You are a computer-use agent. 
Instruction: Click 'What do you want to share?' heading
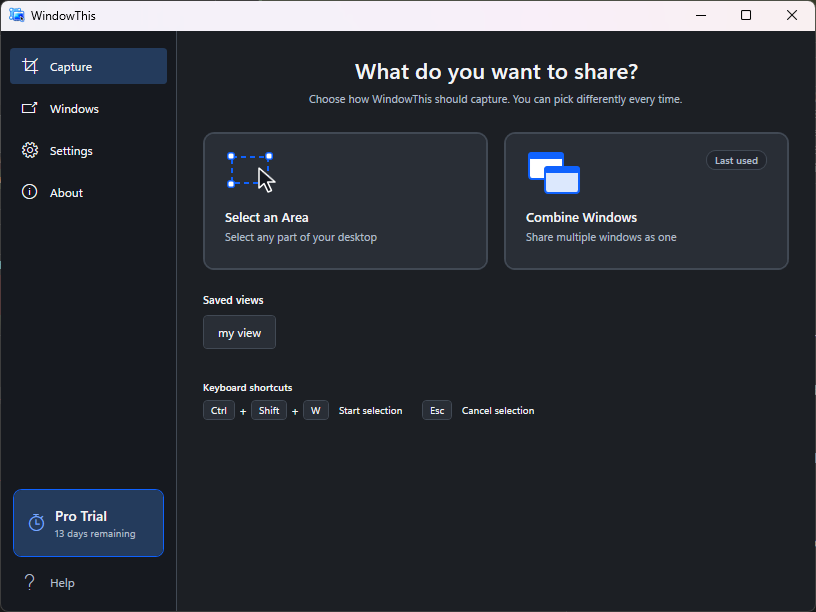tap(496, 71)
